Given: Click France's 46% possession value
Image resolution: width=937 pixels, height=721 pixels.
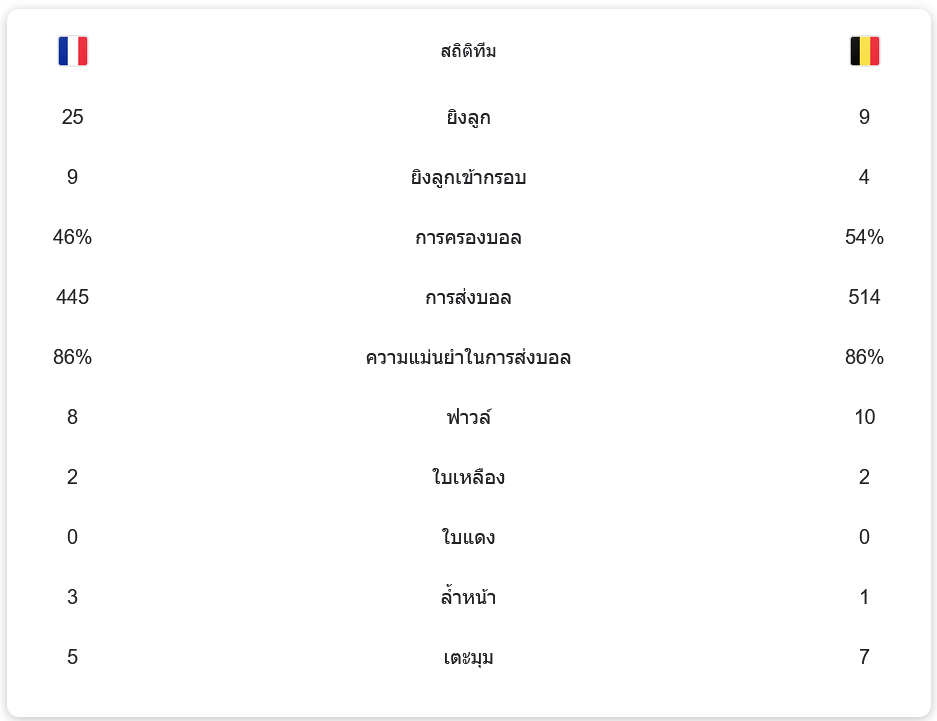Looking at the screenshot, I should click(x=73, y=238).
